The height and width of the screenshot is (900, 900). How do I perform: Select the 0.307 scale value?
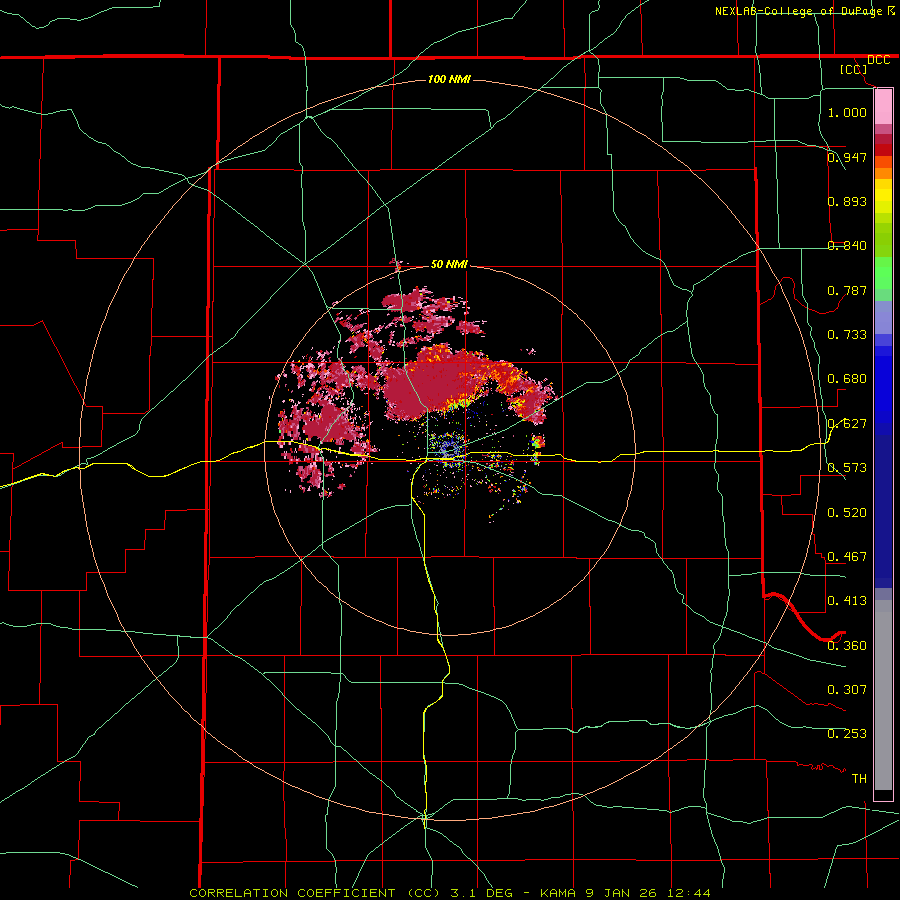(847, 689)
